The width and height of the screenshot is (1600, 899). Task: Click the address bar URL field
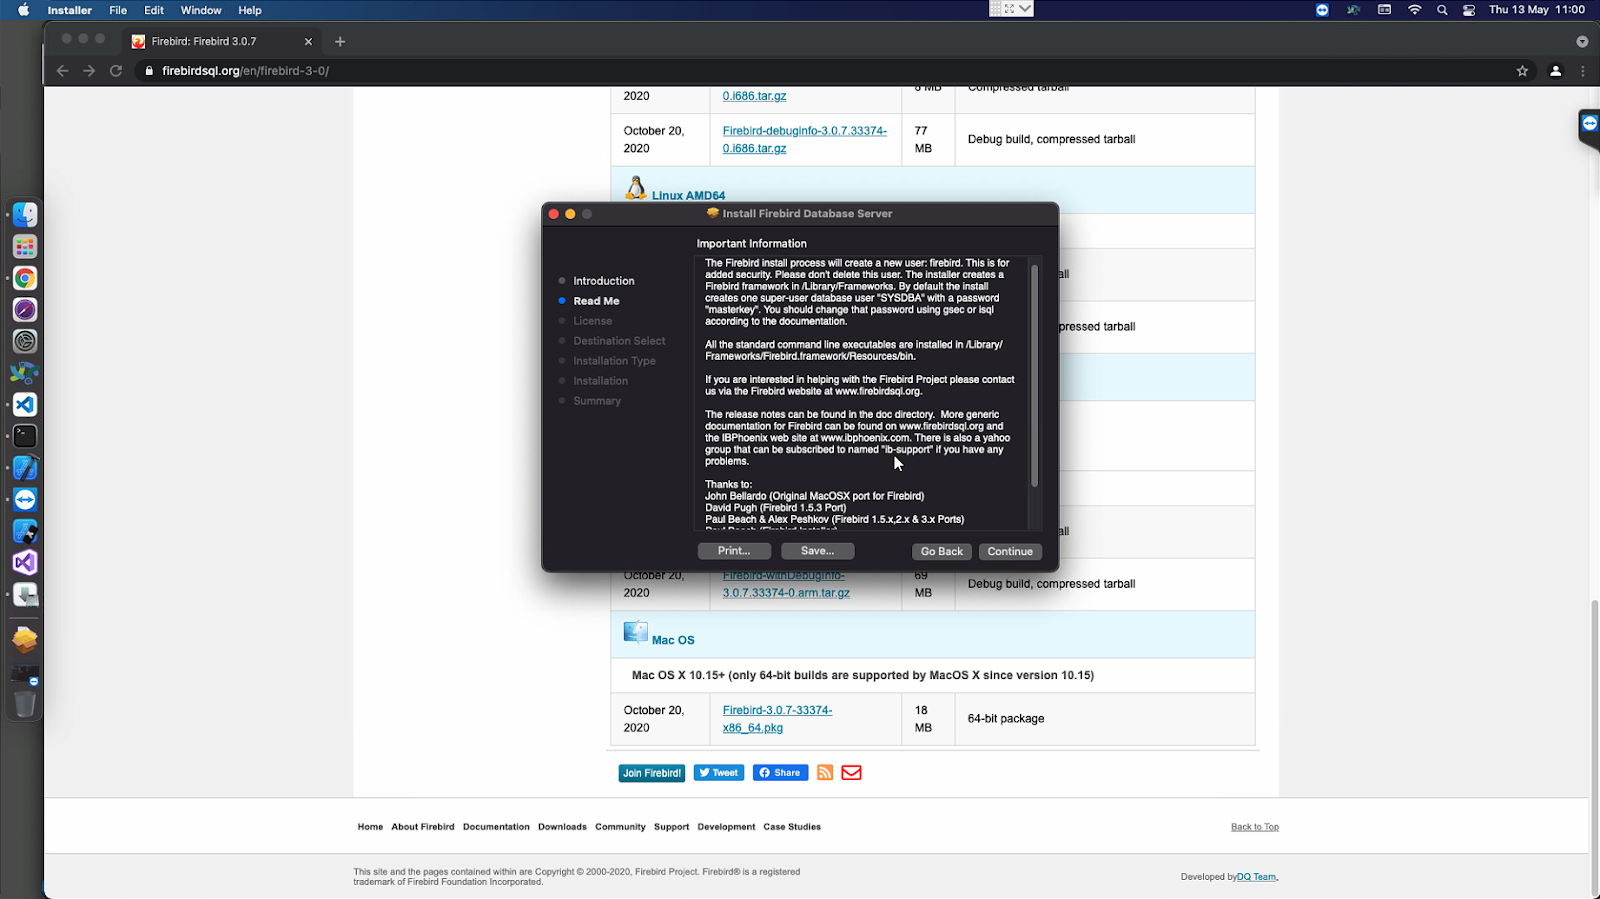[x=820, y=71]
